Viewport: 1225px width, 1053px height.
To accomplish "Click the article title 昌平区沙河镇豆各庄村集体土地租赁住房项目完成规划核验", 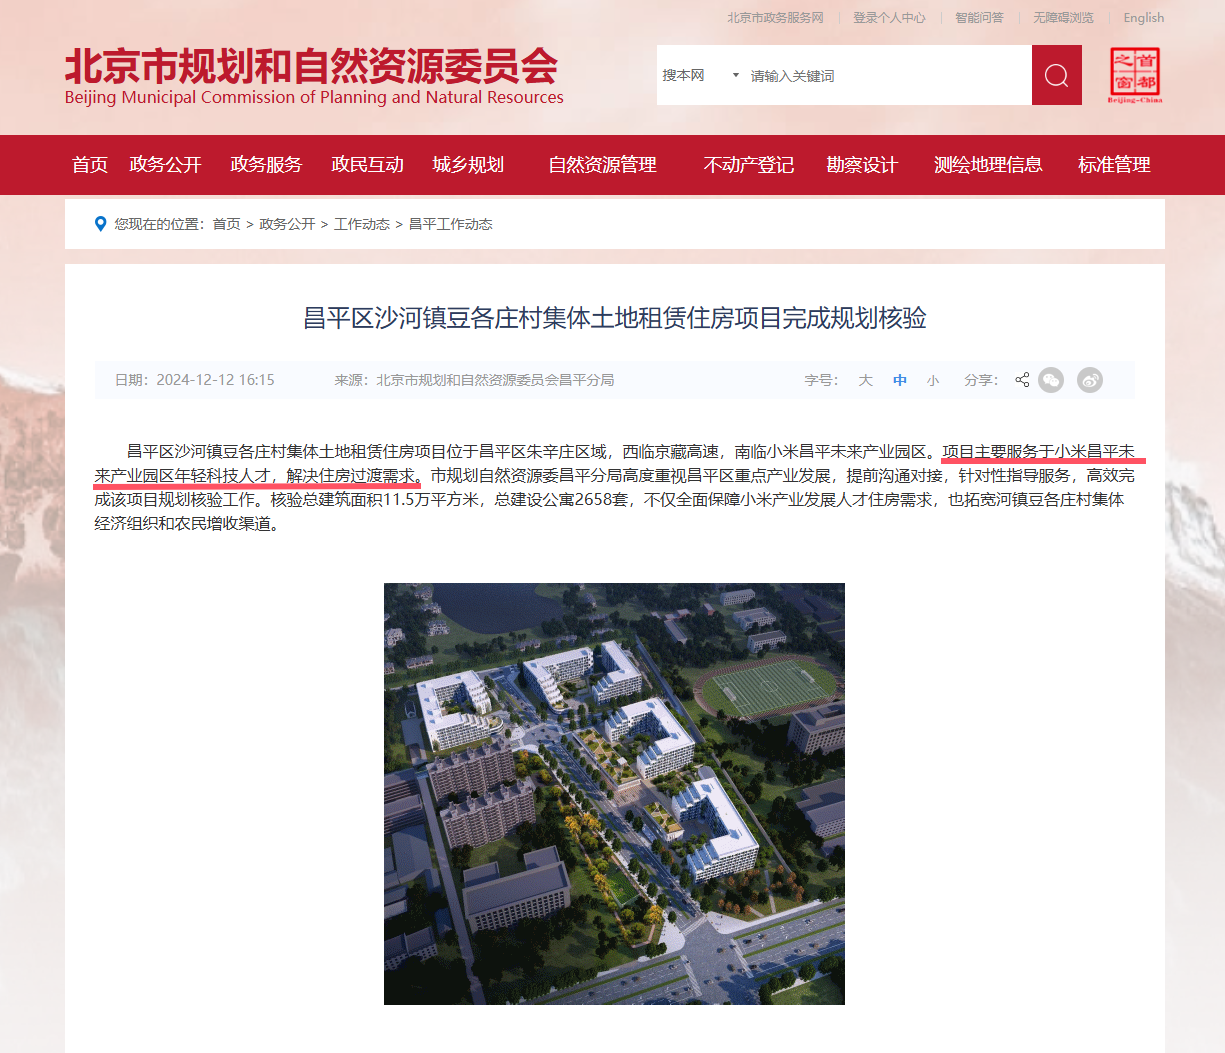I will [x=614, y=318].
